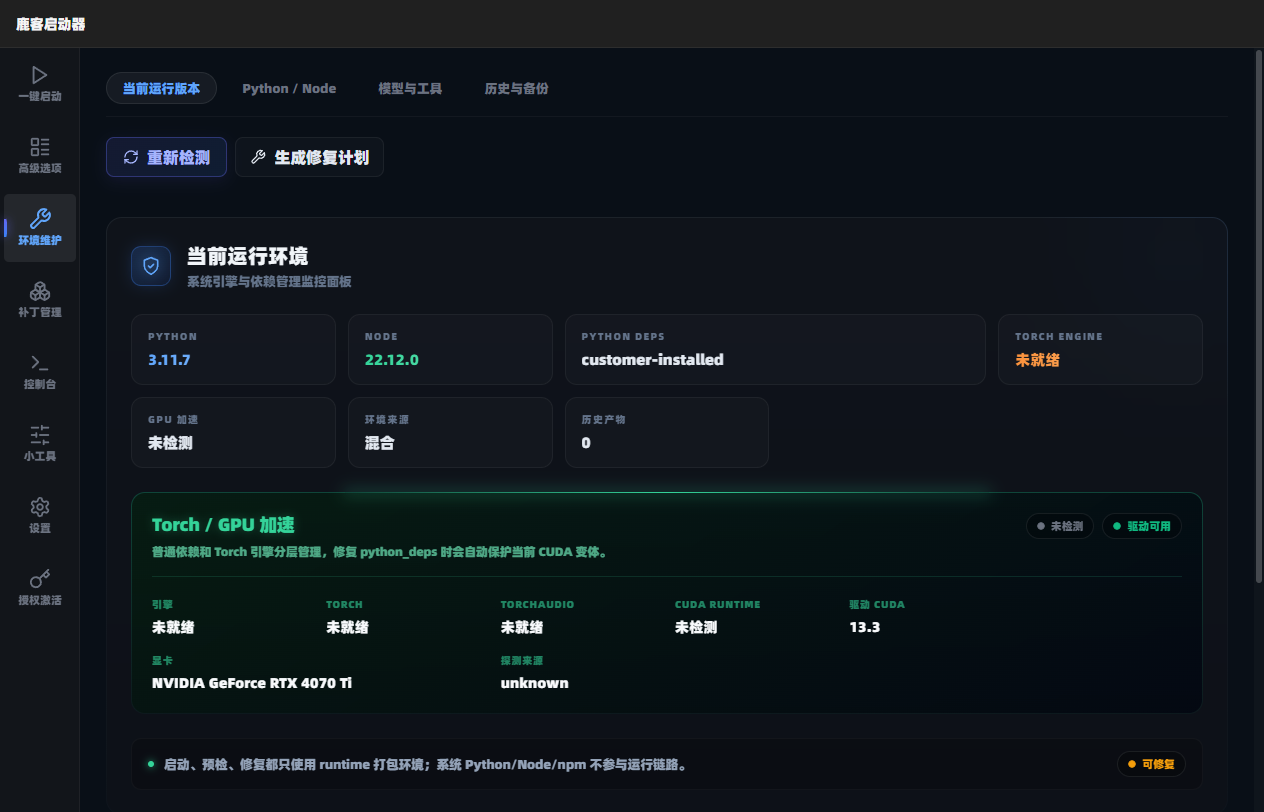Viewport: 1264px width, 812px height.
Task: Open 设置 gear icon in the sidebar
Action: [40, 507]
